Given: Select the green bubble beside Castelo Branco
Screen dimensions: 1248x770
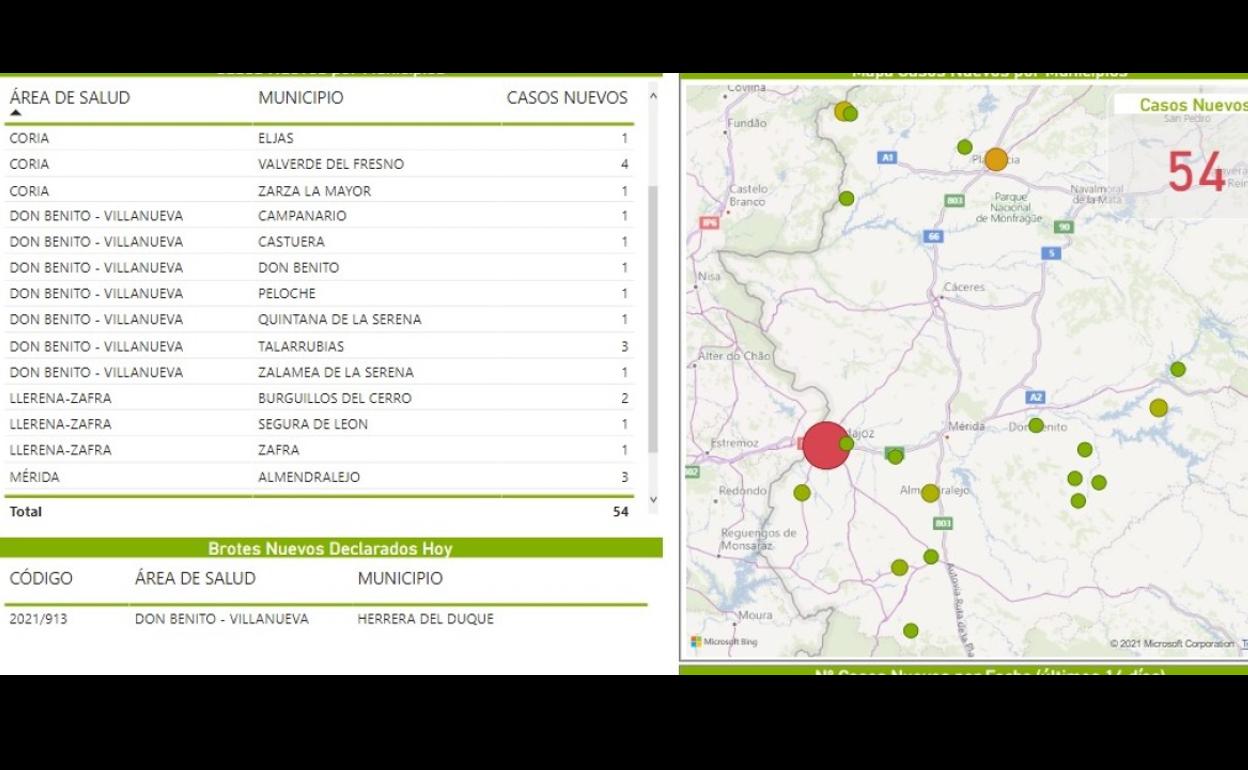Looking at the screenshot, I should coord(846,198).
